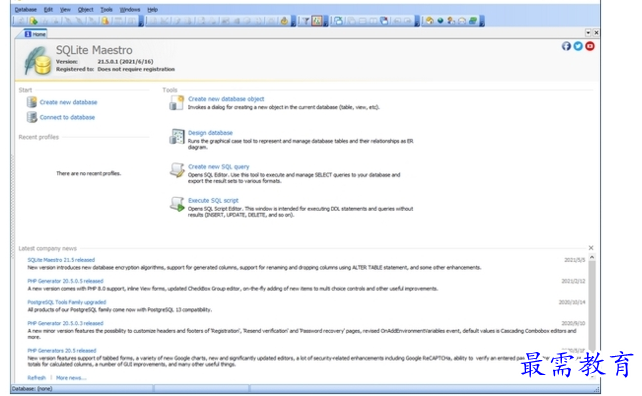Expand the second toolbar's overflow handle
This screenshot has width=642, height=396.
(x=293, y=21)
